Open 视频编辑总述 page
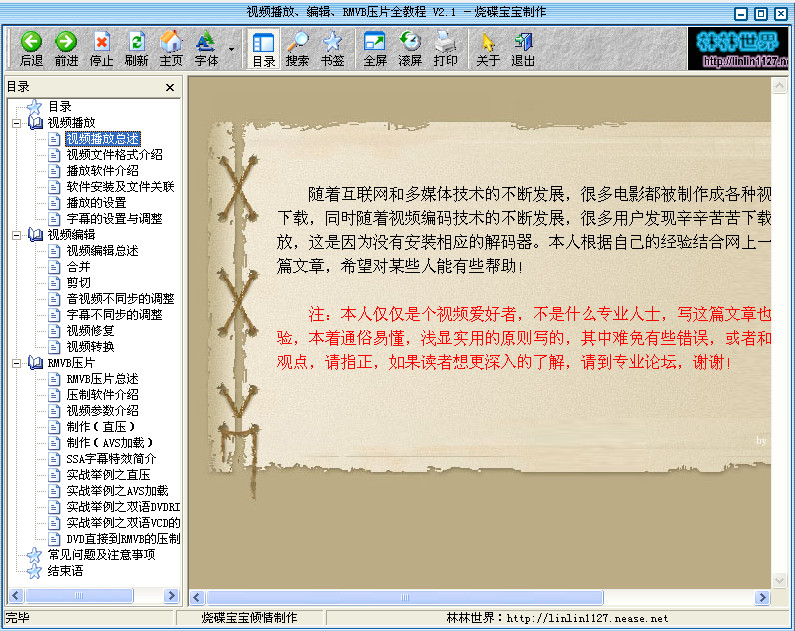Screen dimensions: 795x631 point(102,251)
